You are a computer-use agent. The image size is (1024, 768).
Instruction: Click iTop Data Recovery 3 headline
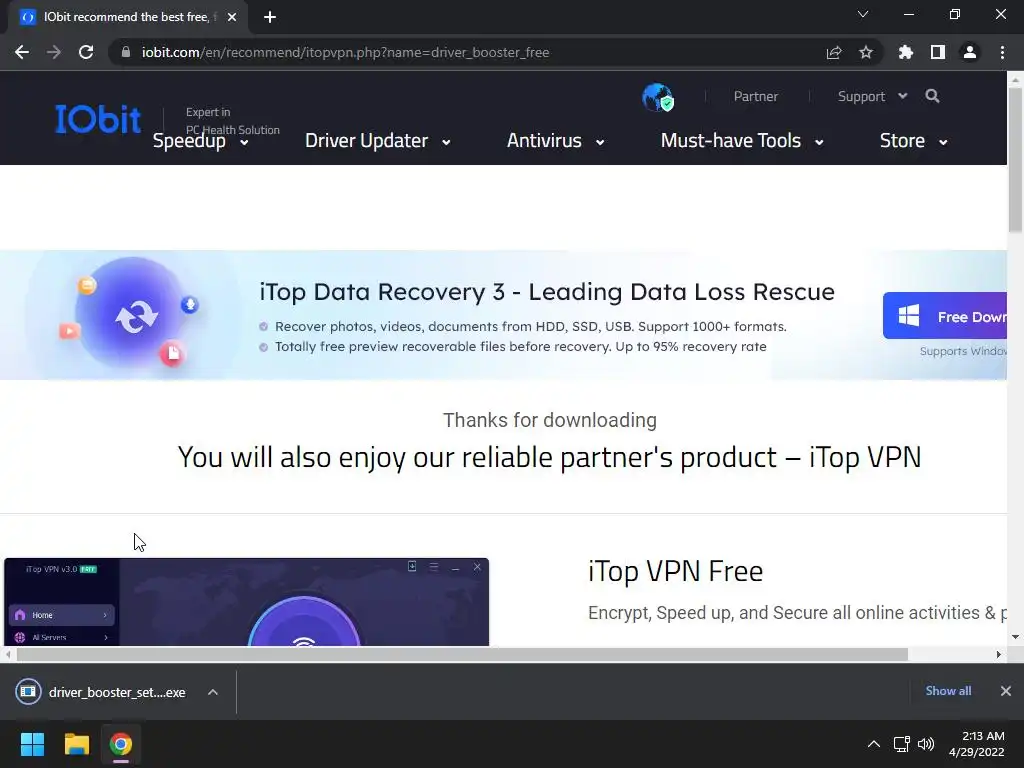547,292
